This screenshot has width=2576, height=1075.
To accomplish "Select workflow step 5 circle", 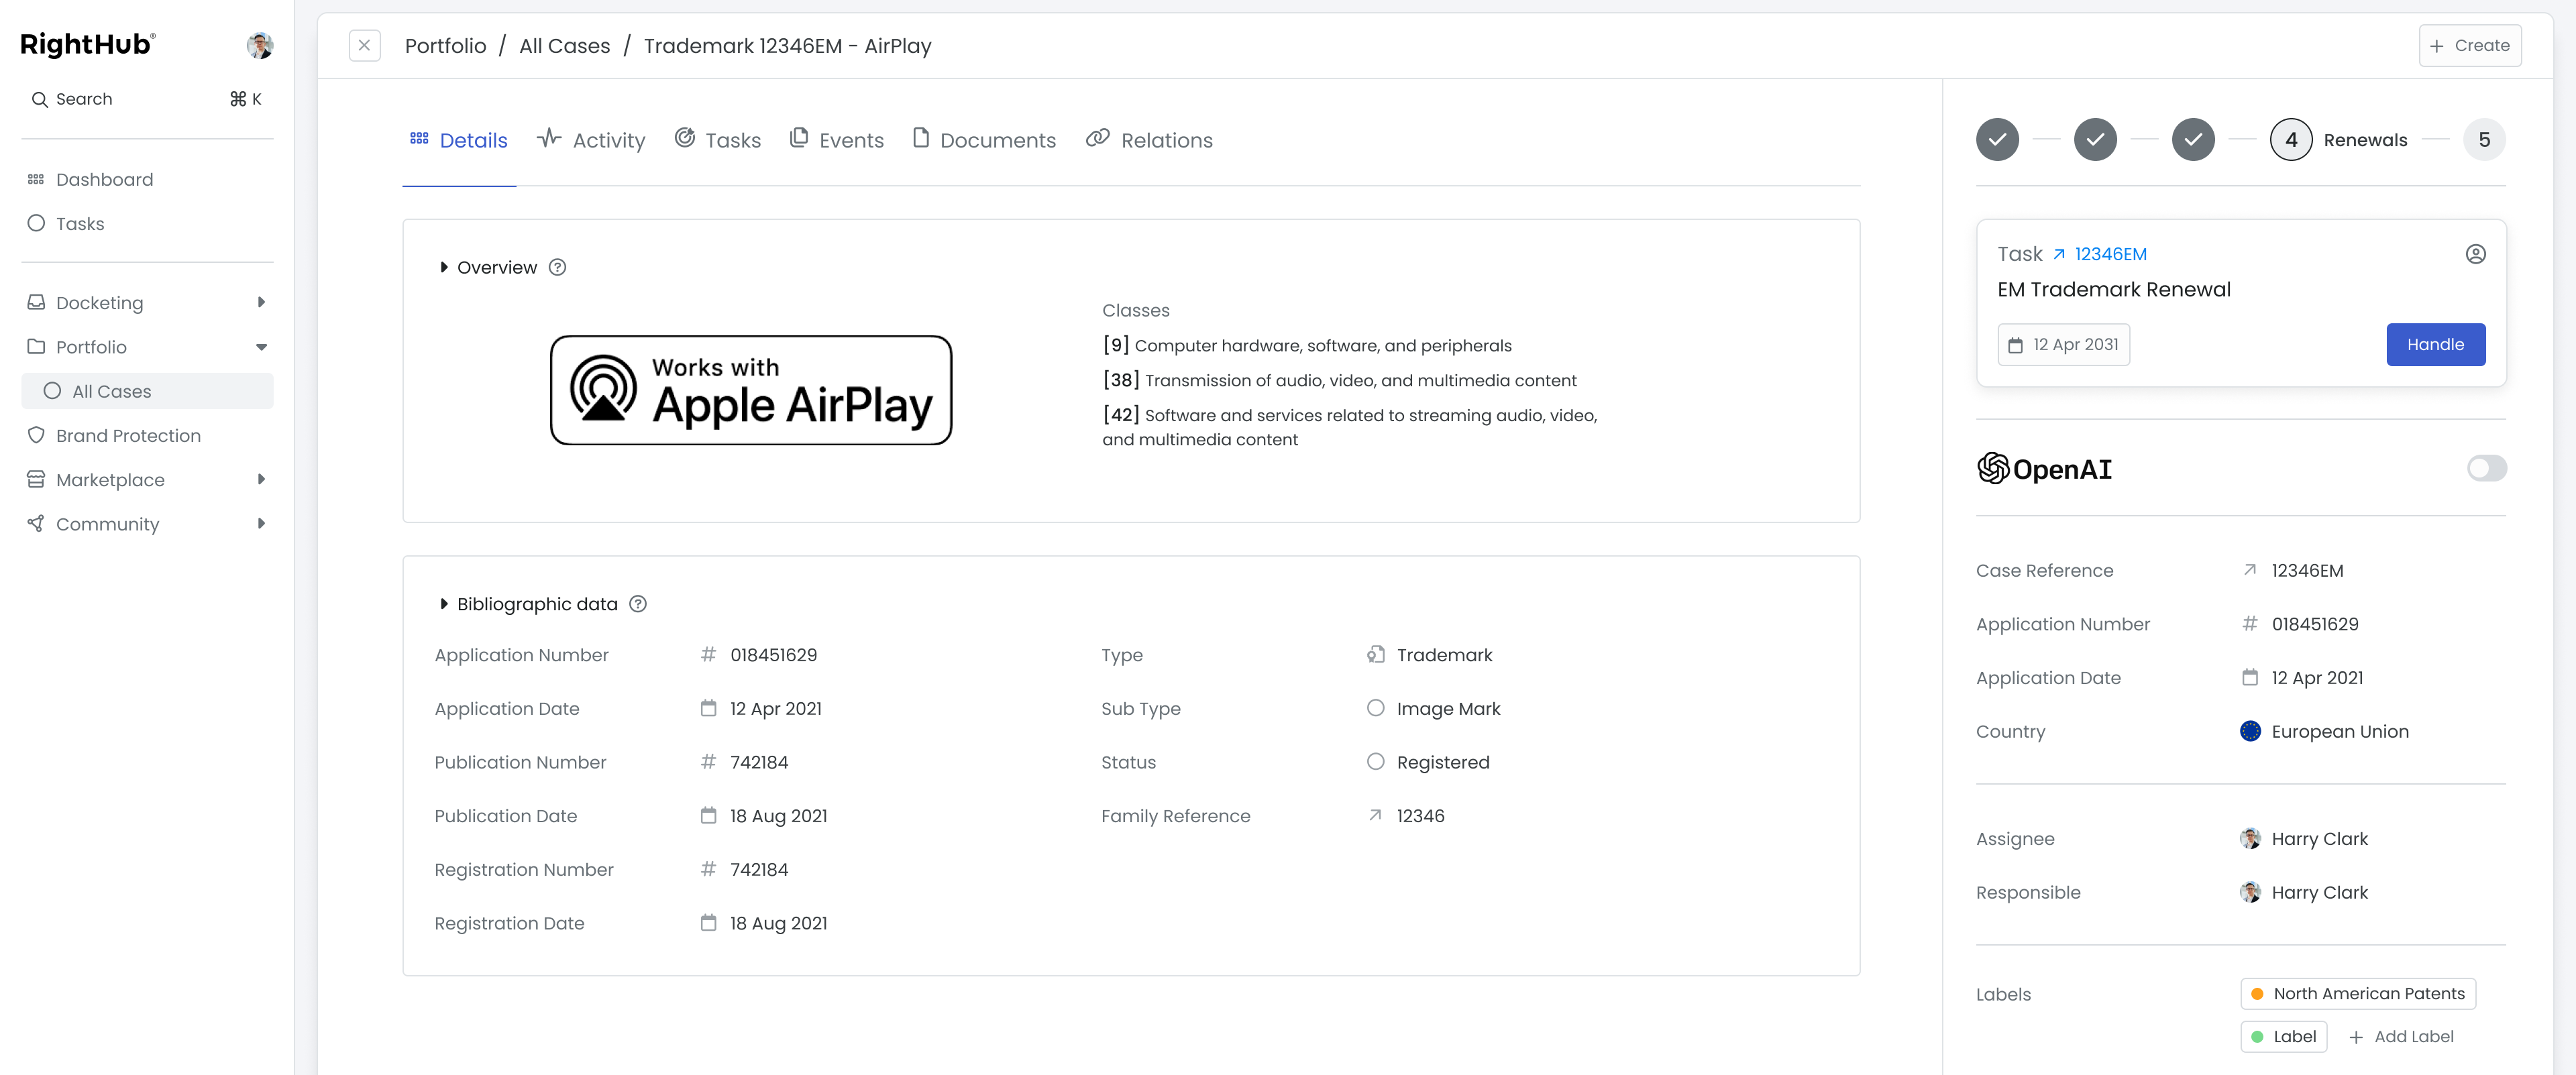I will click(x=2484, y=140).
